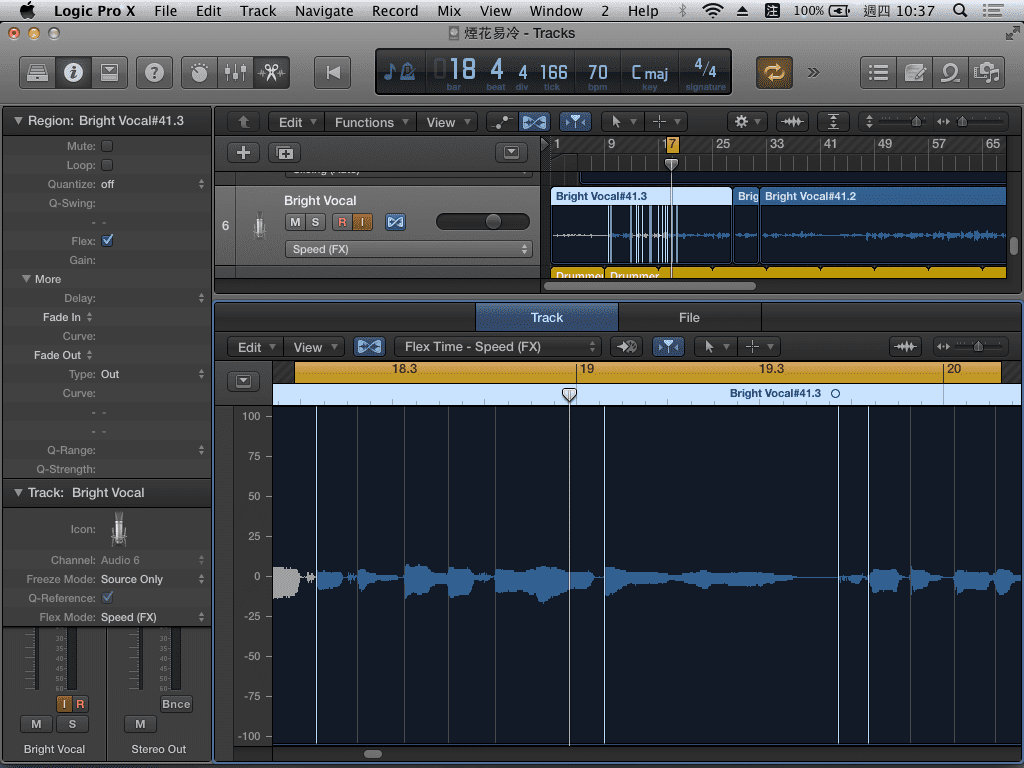This screenshot has height=768, width=1024.
Task: Toggle the Inspector info button
Action: click(73, 72)
